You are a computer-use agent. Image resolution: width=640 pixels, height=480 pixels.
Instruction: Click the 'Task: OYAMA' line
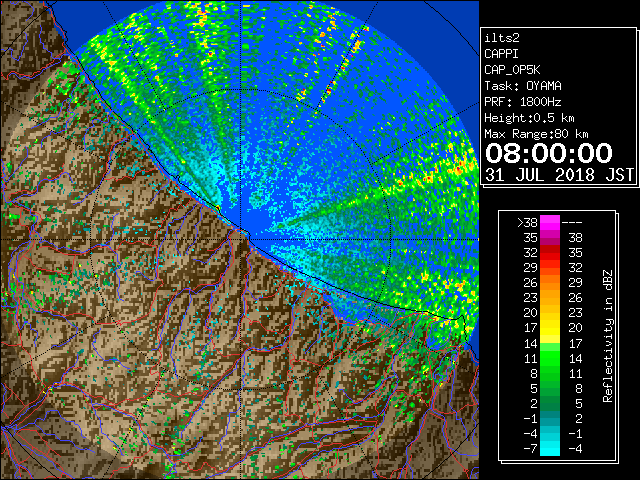point(523,86)
